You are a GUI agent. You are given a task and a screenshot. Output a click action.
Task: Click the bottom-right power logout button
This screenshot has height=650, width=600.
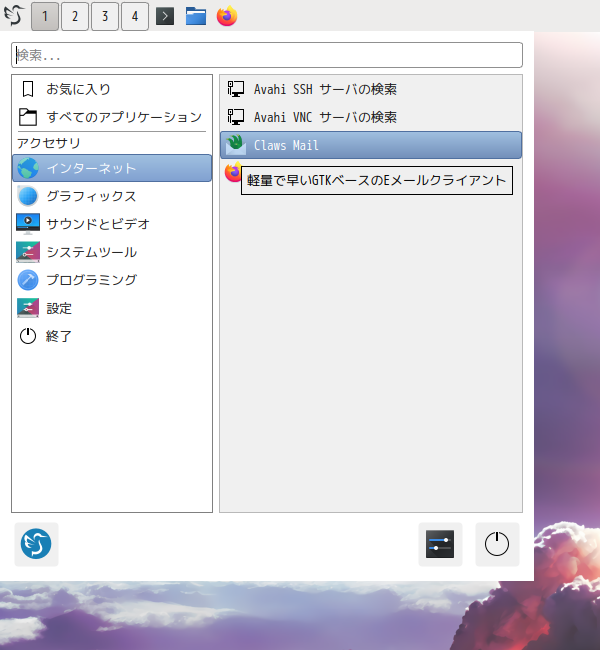click(x=497, y=544)
